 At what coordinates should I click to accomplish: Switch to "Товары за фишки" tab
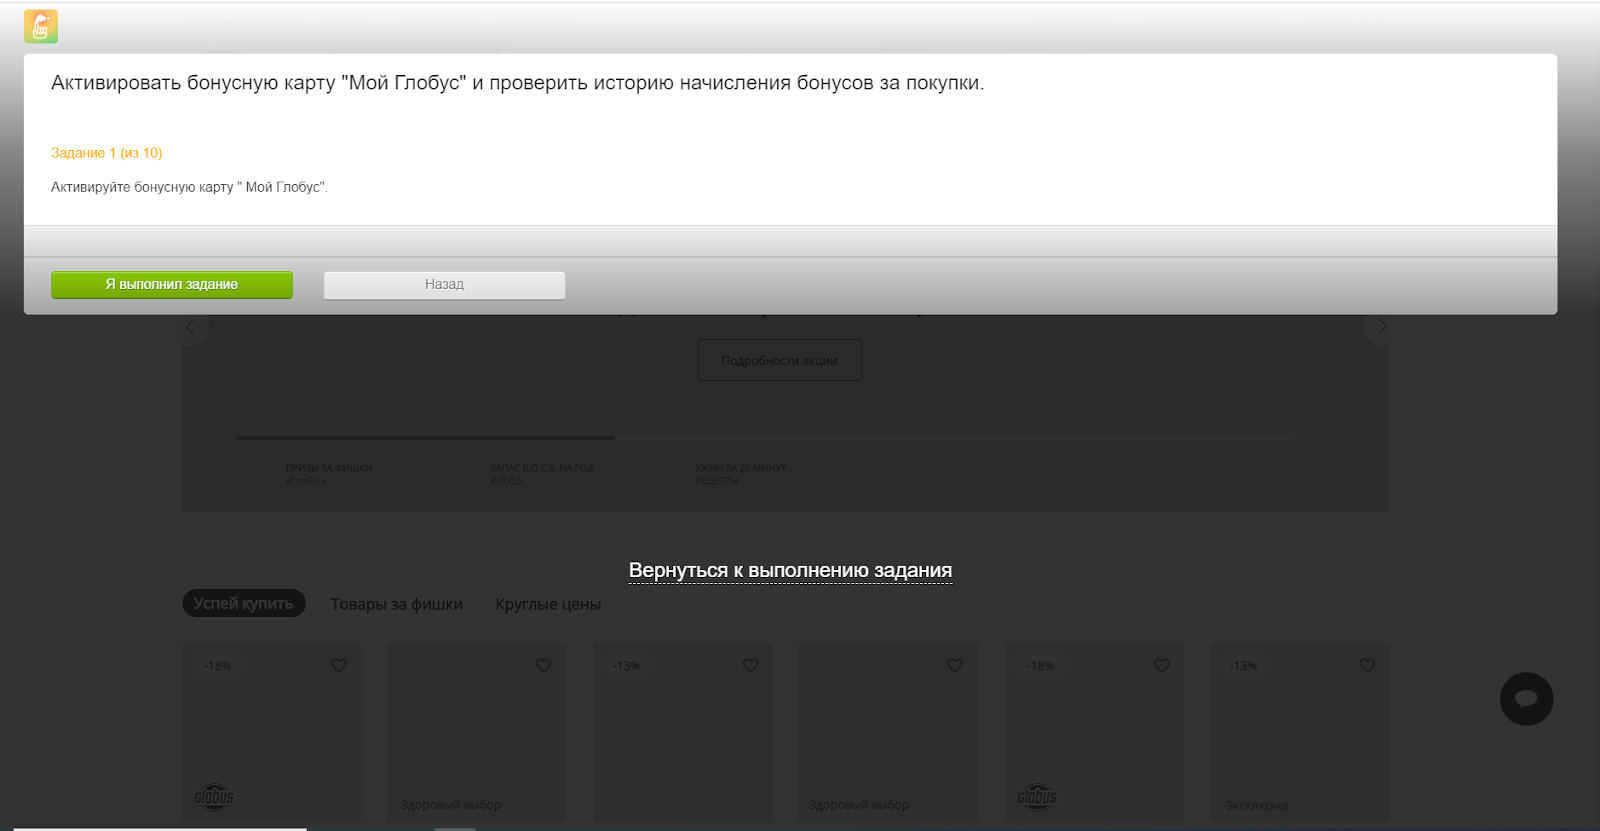tap(397, 604)
